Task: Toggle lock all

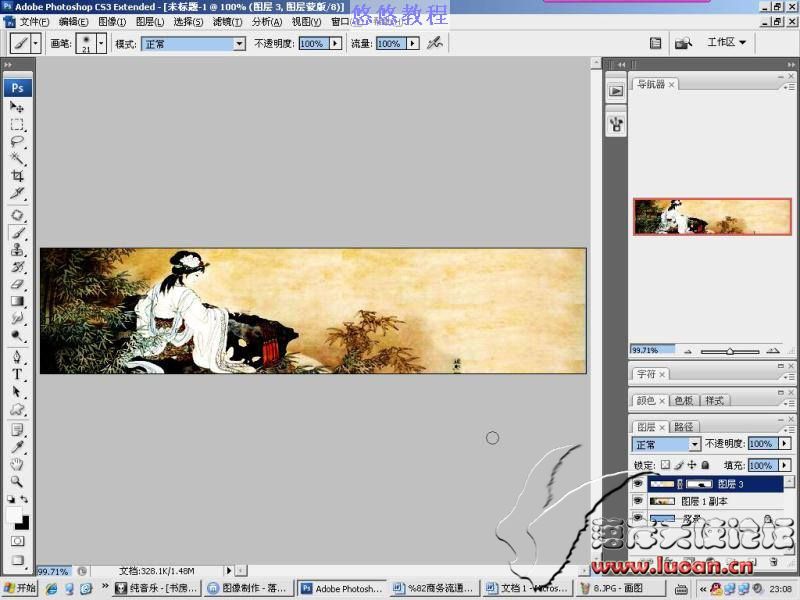Action: tap(705, 465)
